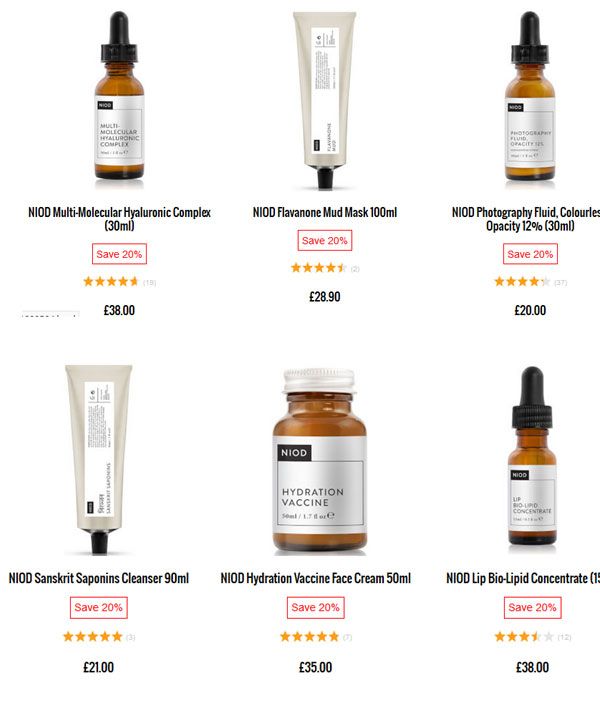
Task: Open the Flavanone Mud Mask tube image
Action: [x=325, y=100]
